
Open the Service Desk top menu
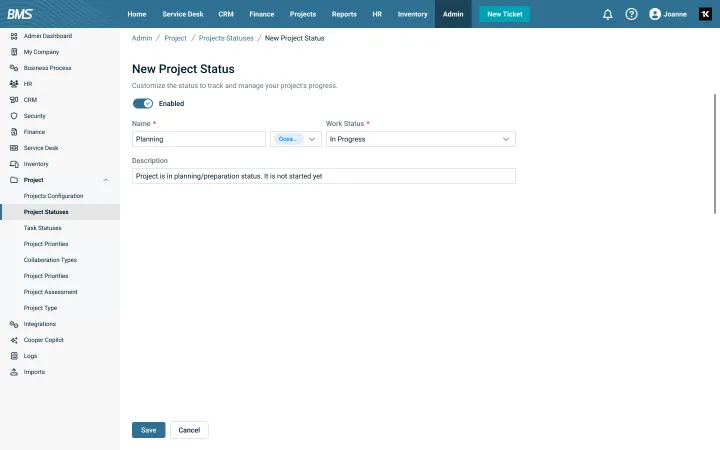click(182, 14)
